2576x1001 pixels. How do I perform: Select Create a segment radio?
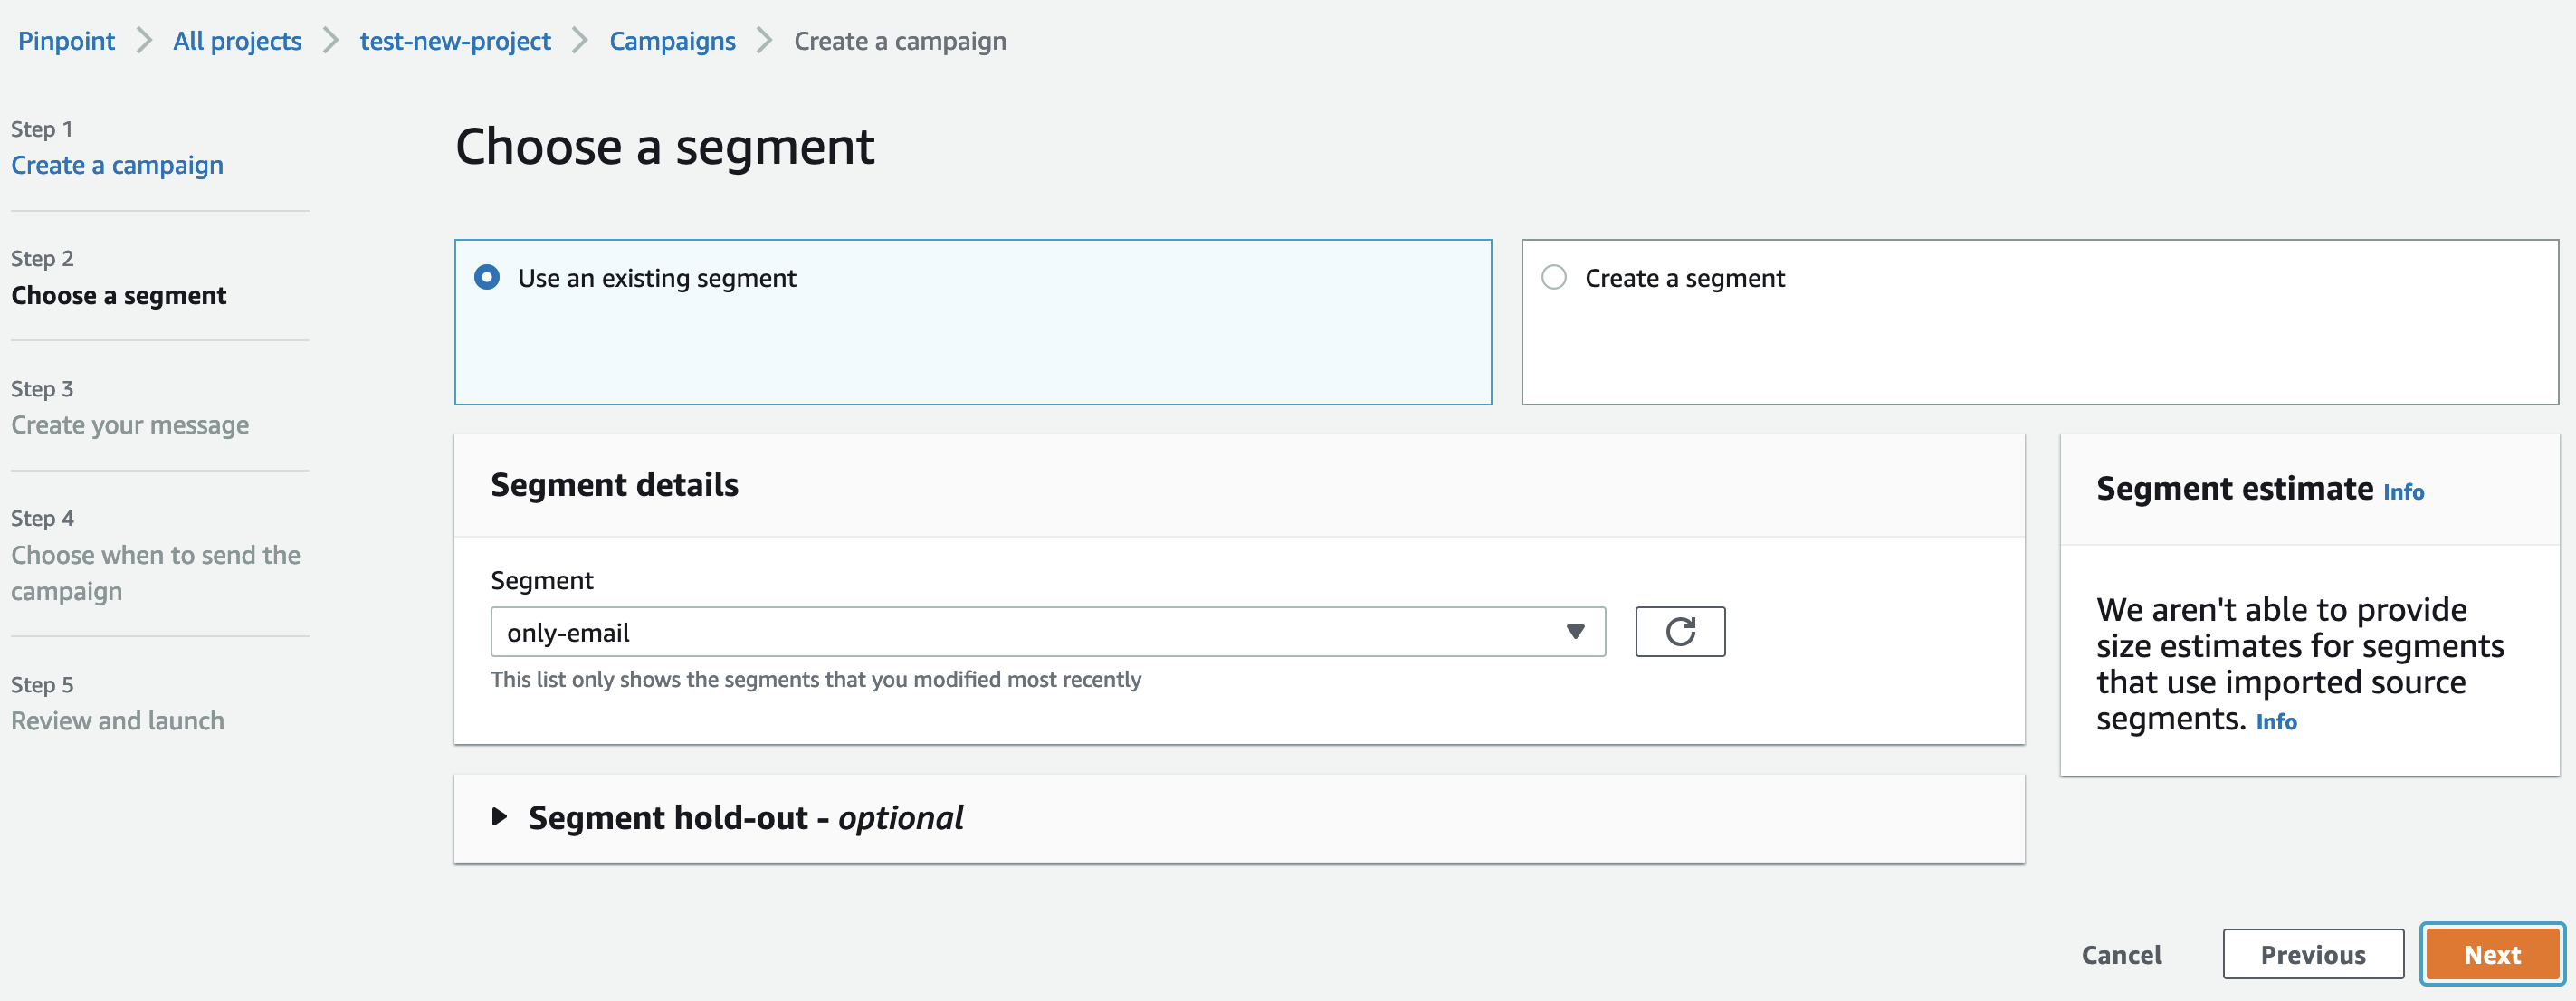(x=1554, y=277)
